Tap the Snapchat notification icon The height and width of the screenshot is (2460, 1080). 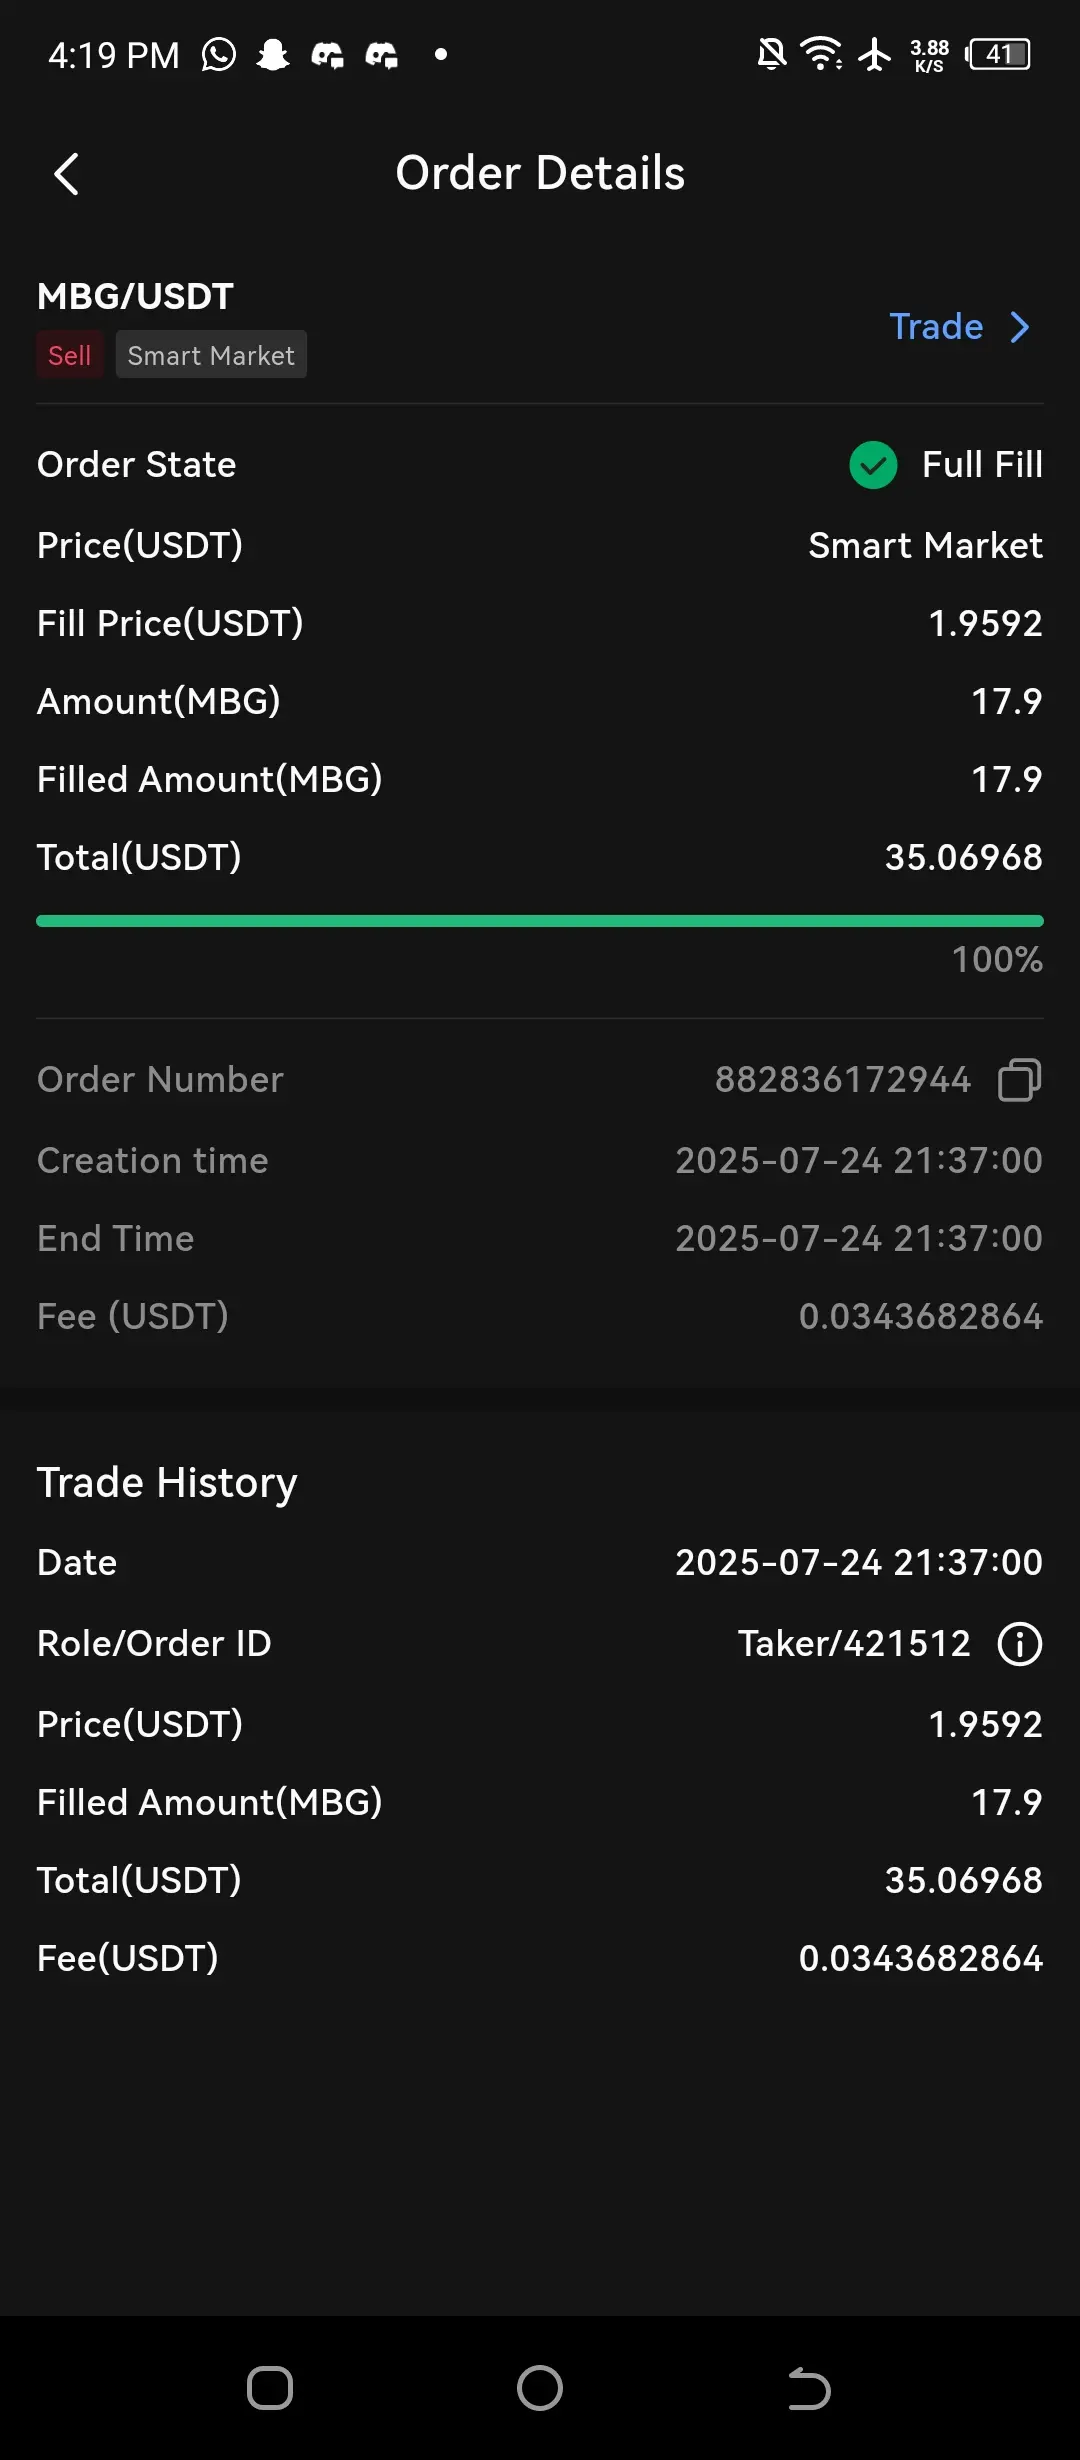(273, 54)
